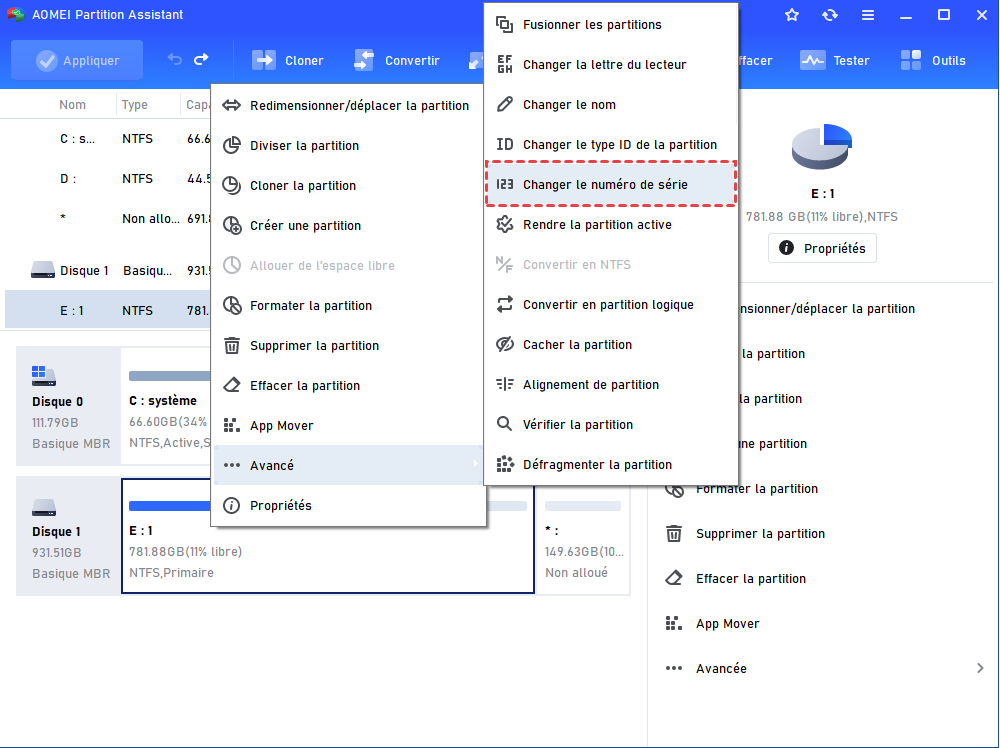This screenshot has width=1000, height=748.
Task: Choose Redimensionner/déplacer la partition in context menu
Action: click(x=348, y=106)
